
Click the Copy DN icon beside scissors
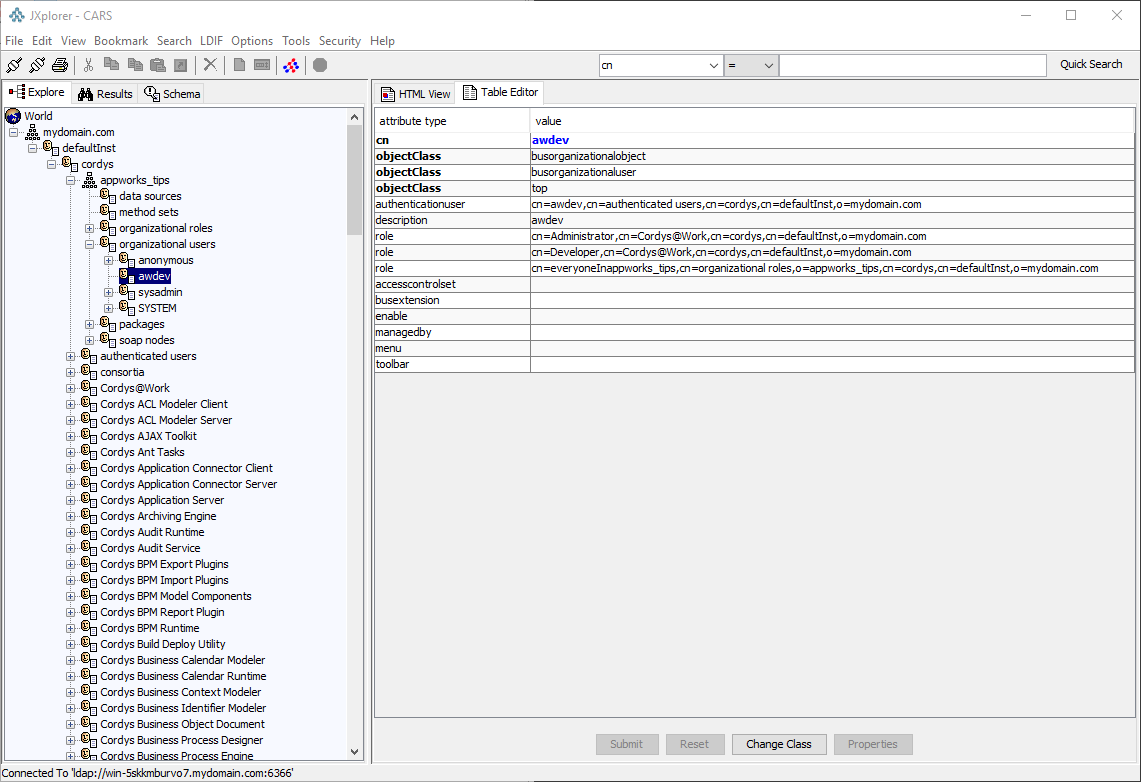(111, 65)
